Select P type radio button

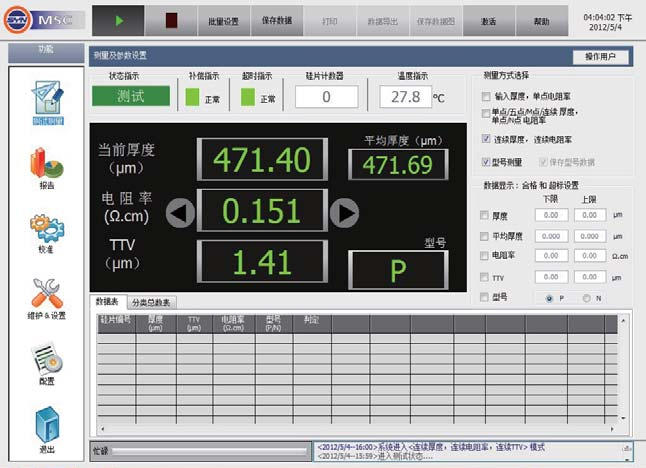549,298
